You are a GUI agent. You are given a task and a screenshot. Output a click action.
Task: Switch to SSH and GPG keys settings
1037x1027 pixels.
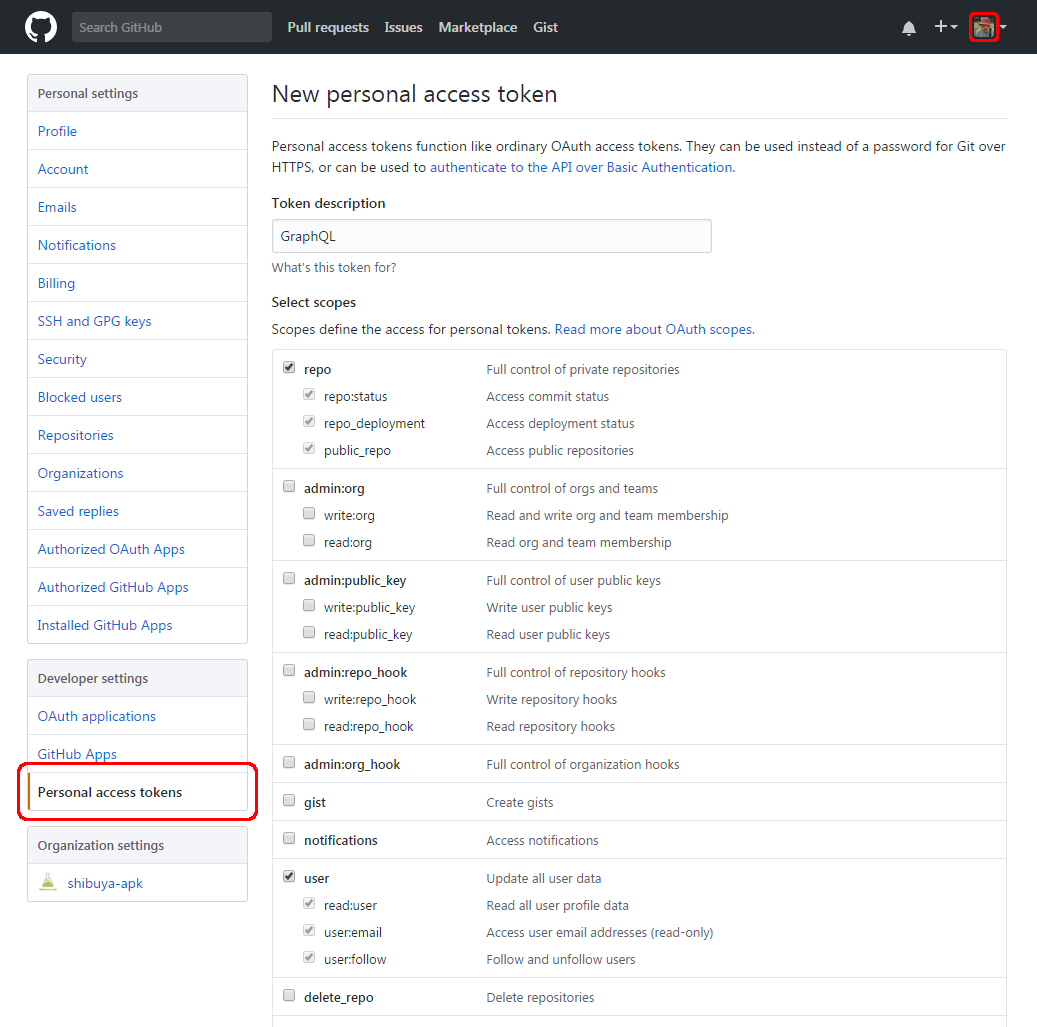[94, 321]
